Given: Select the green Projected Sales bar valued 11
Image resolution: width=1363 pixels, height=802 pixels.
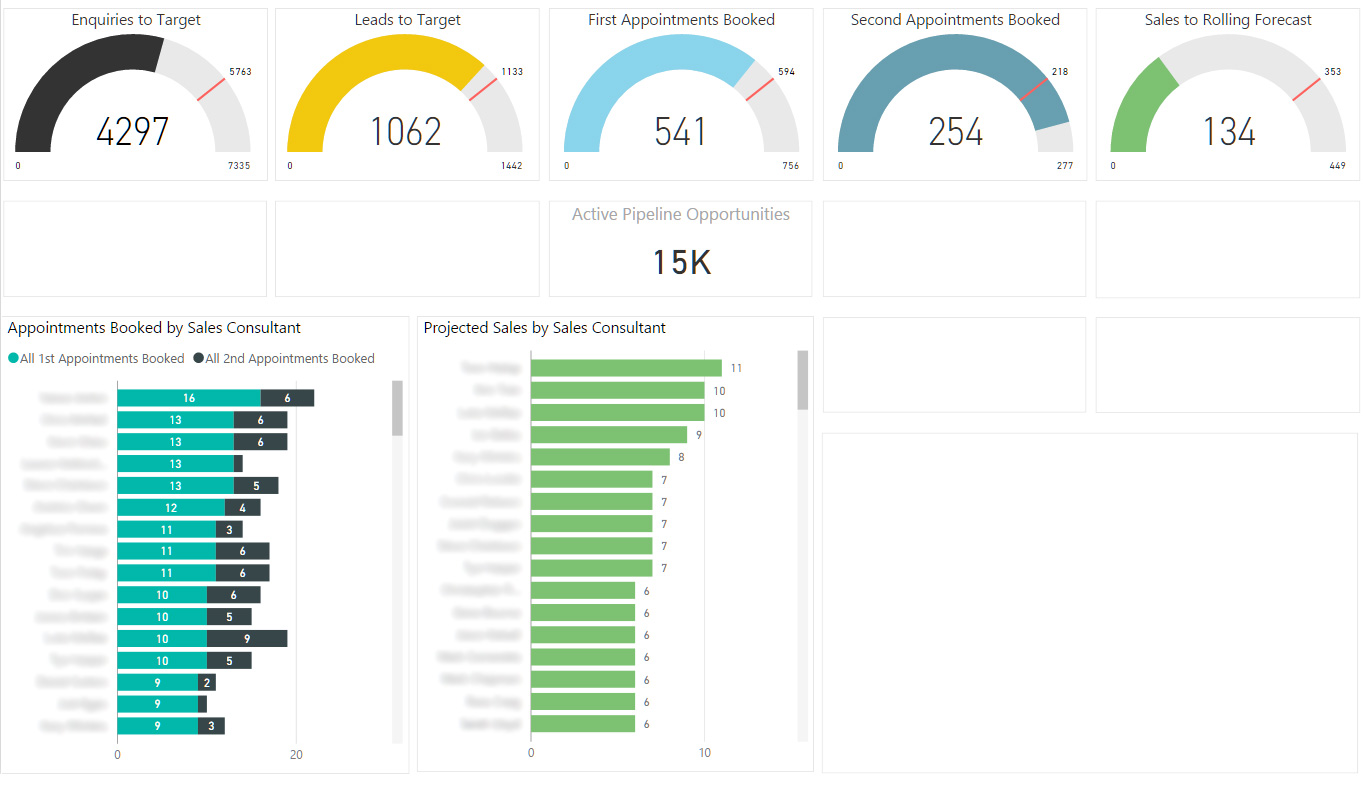Looking at the screenshot, I should (626, 368).
